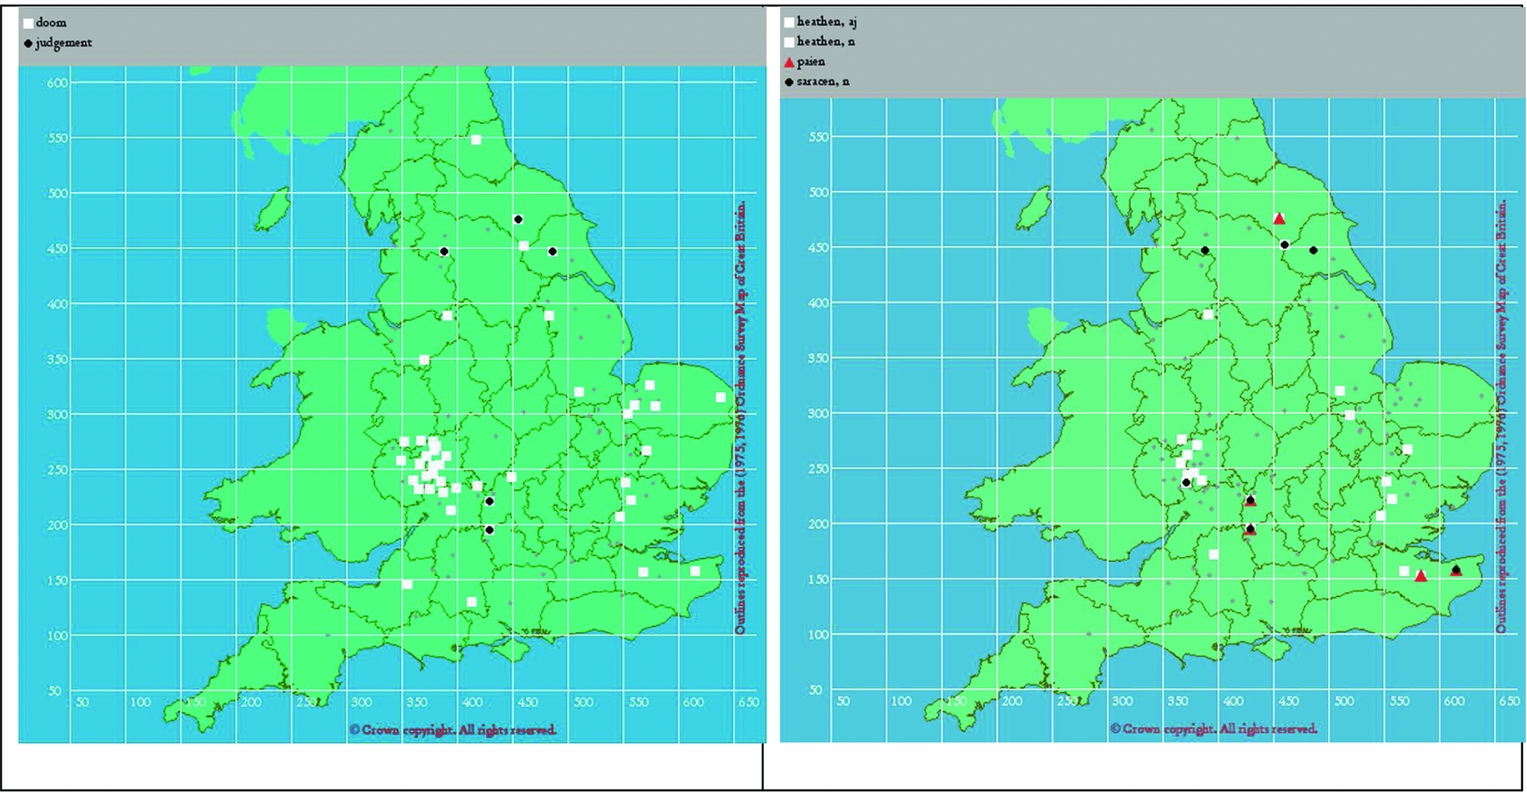The width and height of the screenshot is (1527, 797).
Task: Pick the northernmost black judgement dot, left map
Action: point(518,219)
